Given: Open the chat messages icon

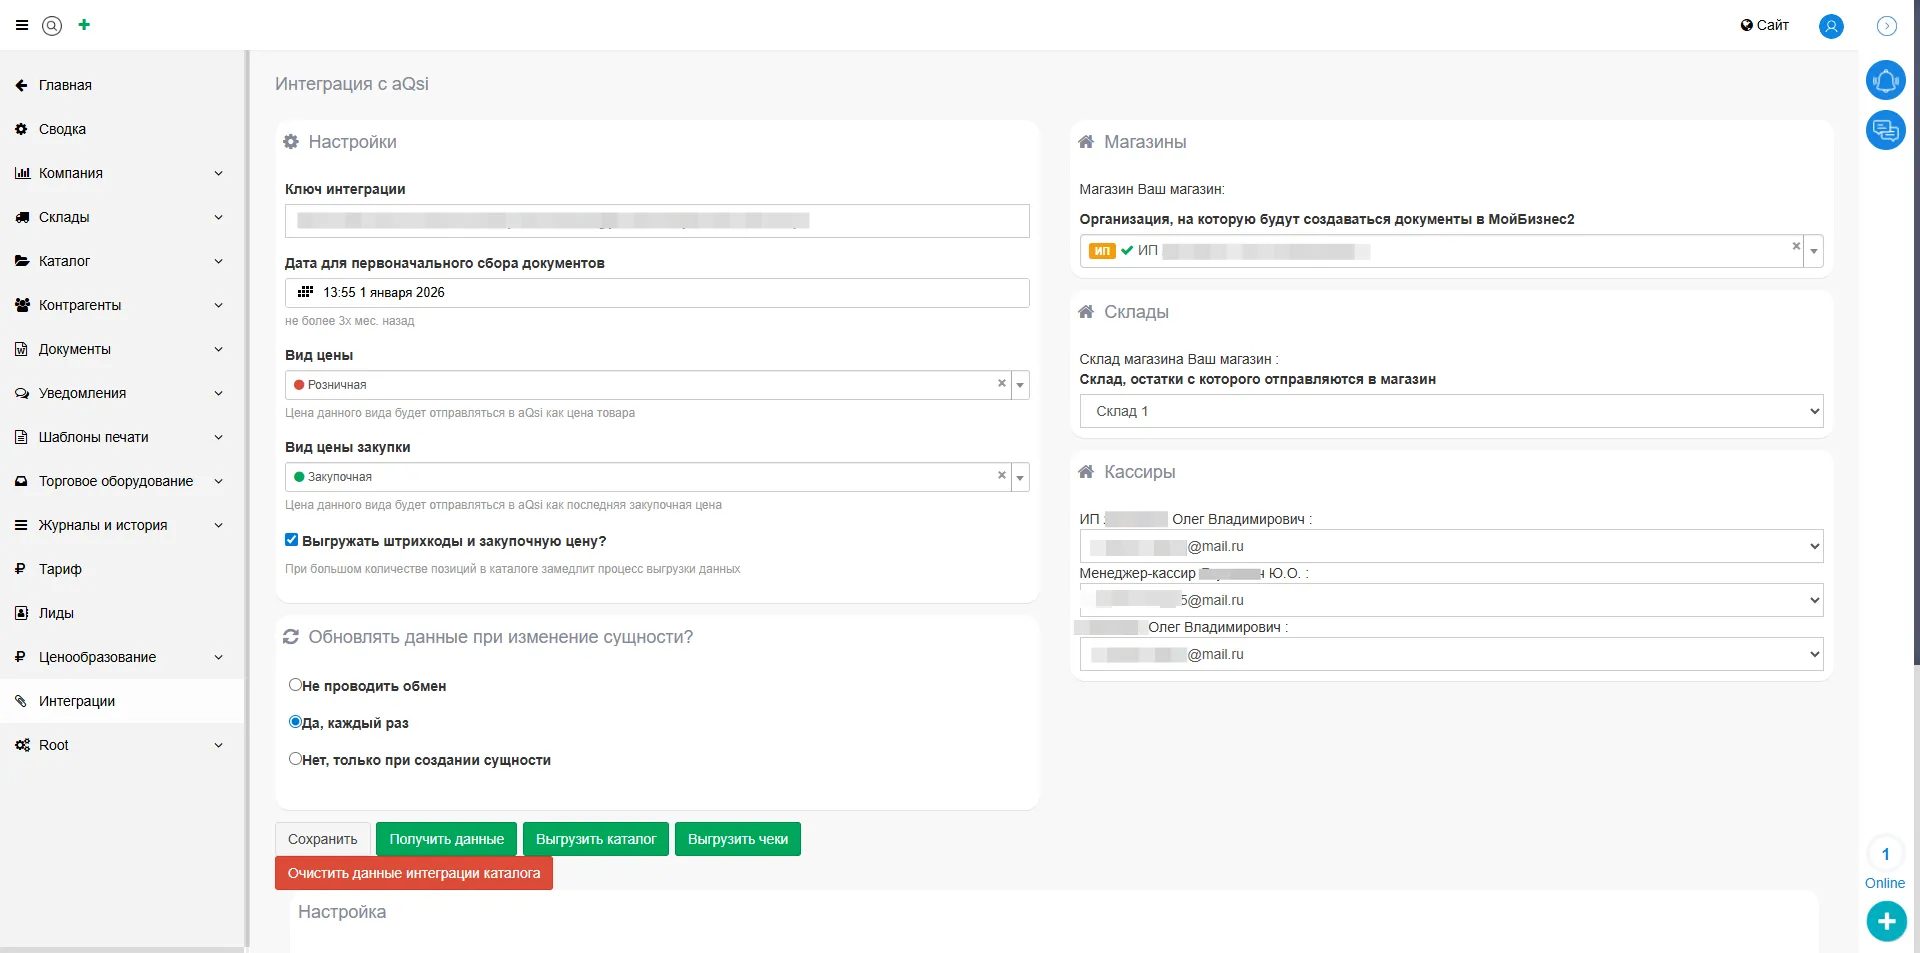Looking at the screenshot, I should [1885, 130].
